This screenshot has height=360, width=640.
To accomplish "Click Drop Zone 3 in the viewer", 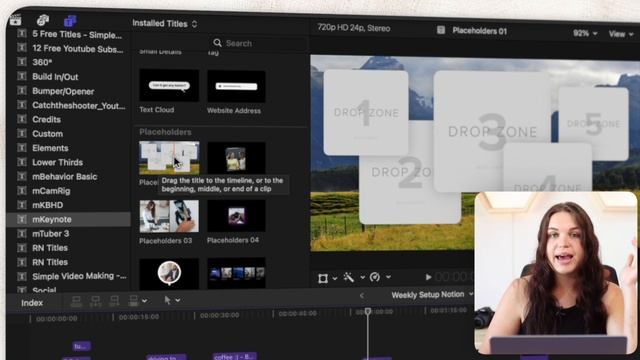I will pyautogui.click(x=492, y=131).
